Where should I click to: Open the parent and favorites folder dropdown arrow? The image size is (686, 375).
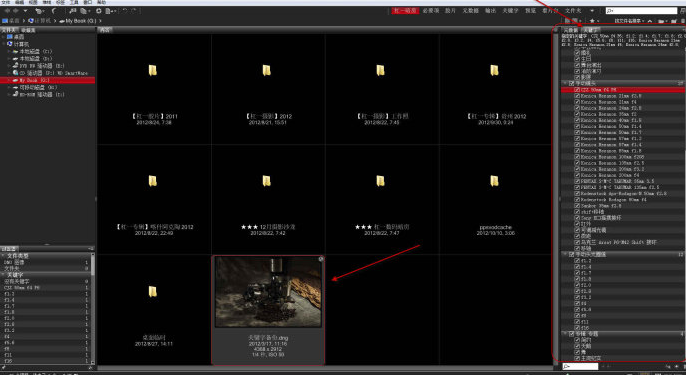[25, 11]
